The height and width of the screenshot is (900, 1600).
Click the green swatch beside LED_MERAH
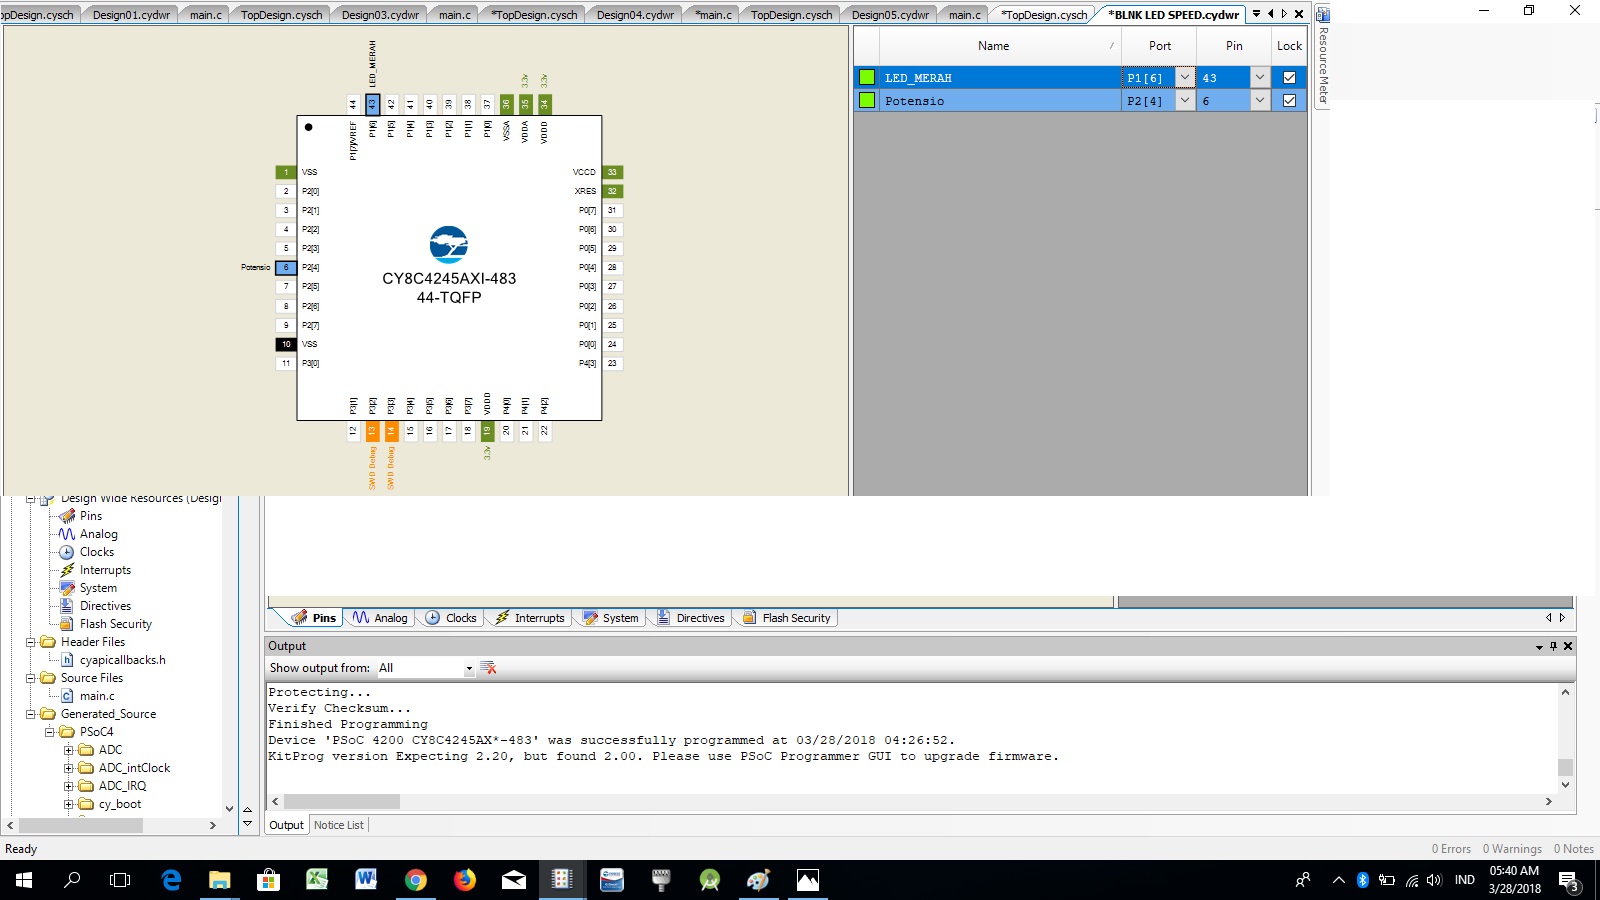(867, 78)
